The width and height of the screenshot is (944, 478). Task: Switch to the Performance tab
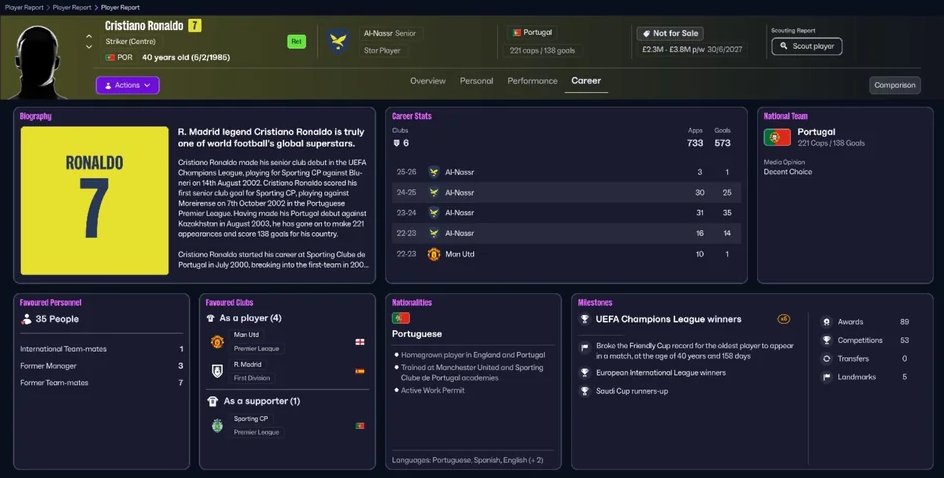click(532, 81)
